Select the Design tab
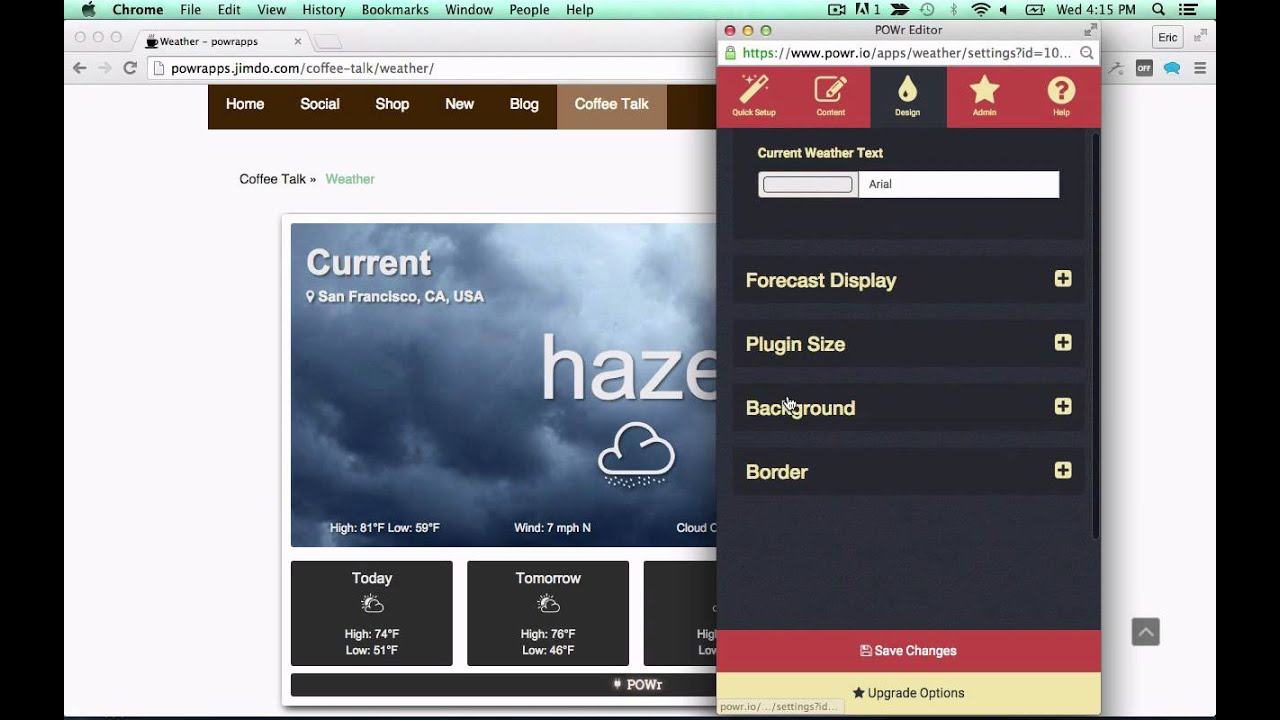Viewport: 1280px width, 720px height. coord(908,97)
